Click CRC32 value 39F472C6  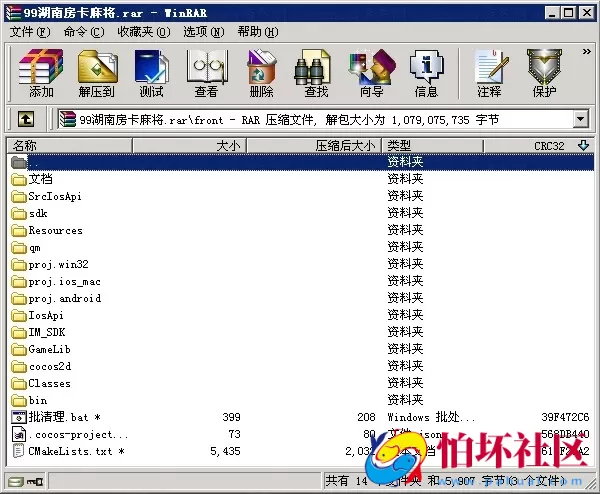click(565, 417)
